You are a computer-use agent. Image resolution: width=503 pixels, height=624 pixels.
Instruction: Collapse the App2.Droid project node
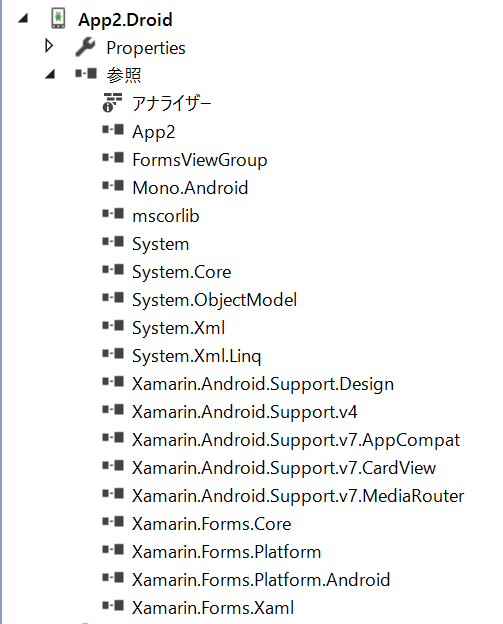coord(23,18)
